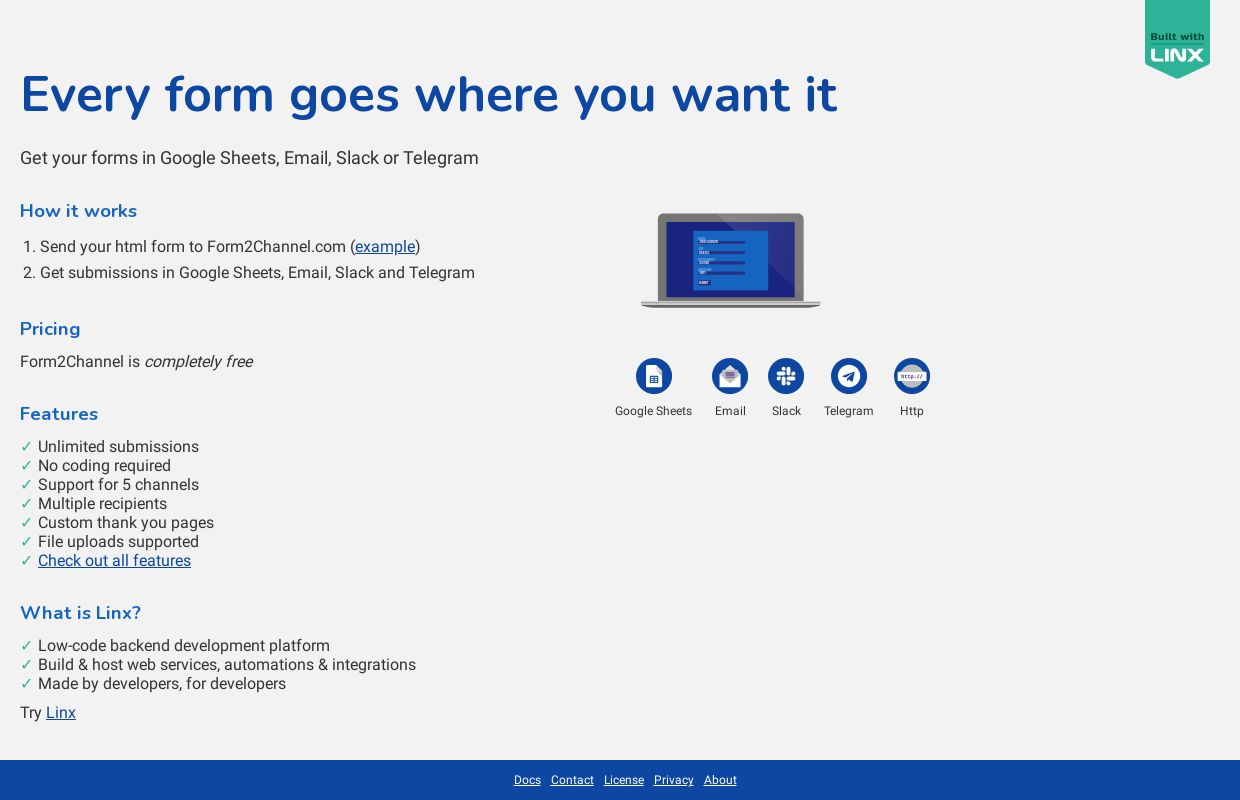Click the 'Features' heading
Viewport: 1240px width, 800px height.
[59, 414]
